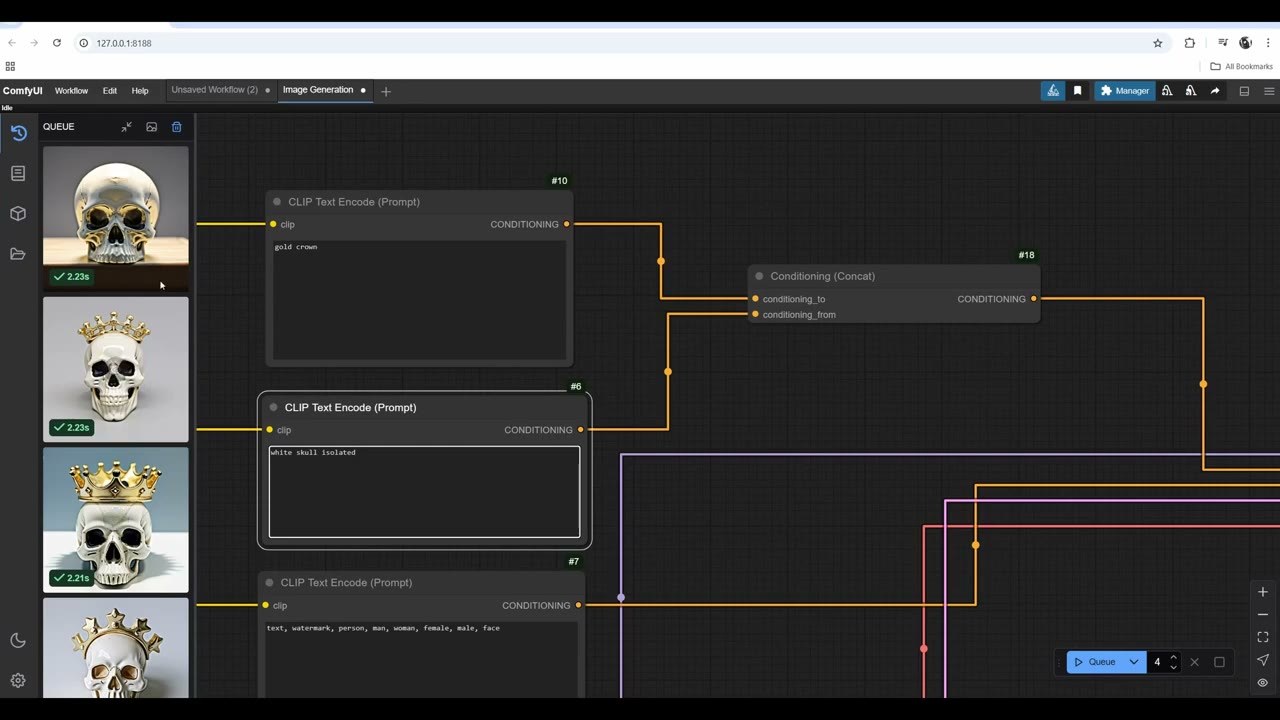
Task: Open the Workflows folder sidebar icon
Action: [18, 254]
